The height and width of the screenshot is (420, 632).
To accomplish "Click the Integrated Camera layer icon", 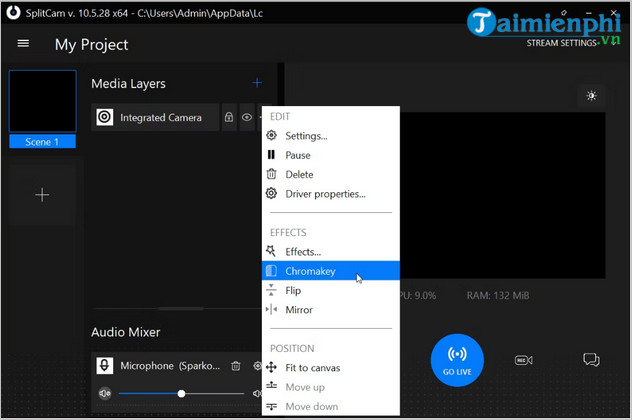I will tap(105, 117).
